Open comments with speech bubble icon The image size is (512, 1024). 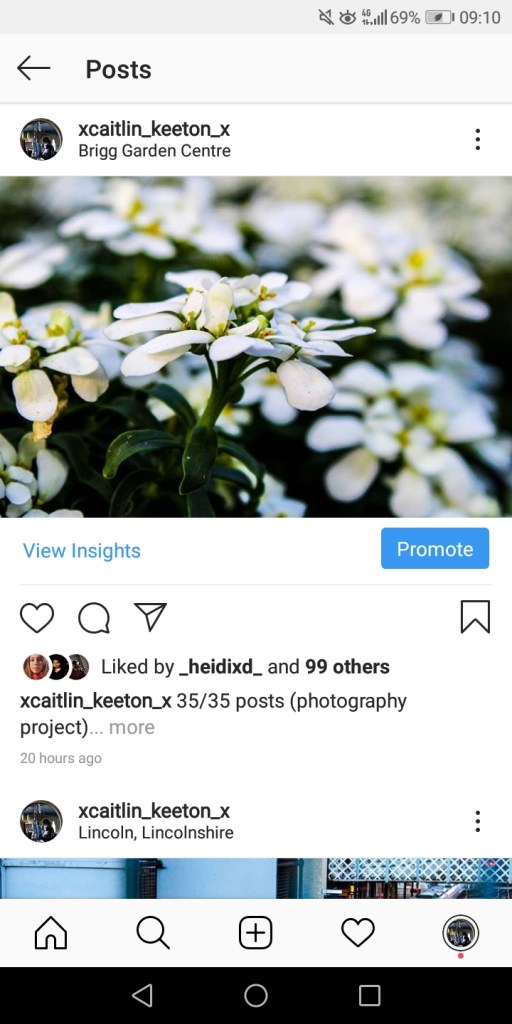click(94, 617)
